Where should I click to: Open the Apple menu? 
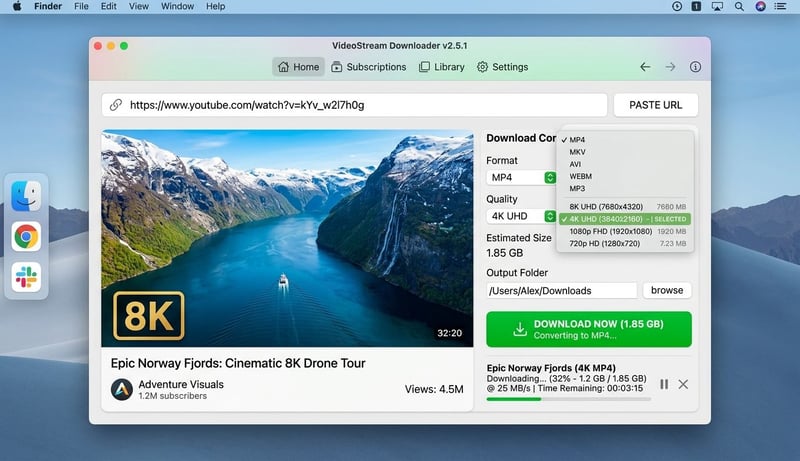(17, 6)
